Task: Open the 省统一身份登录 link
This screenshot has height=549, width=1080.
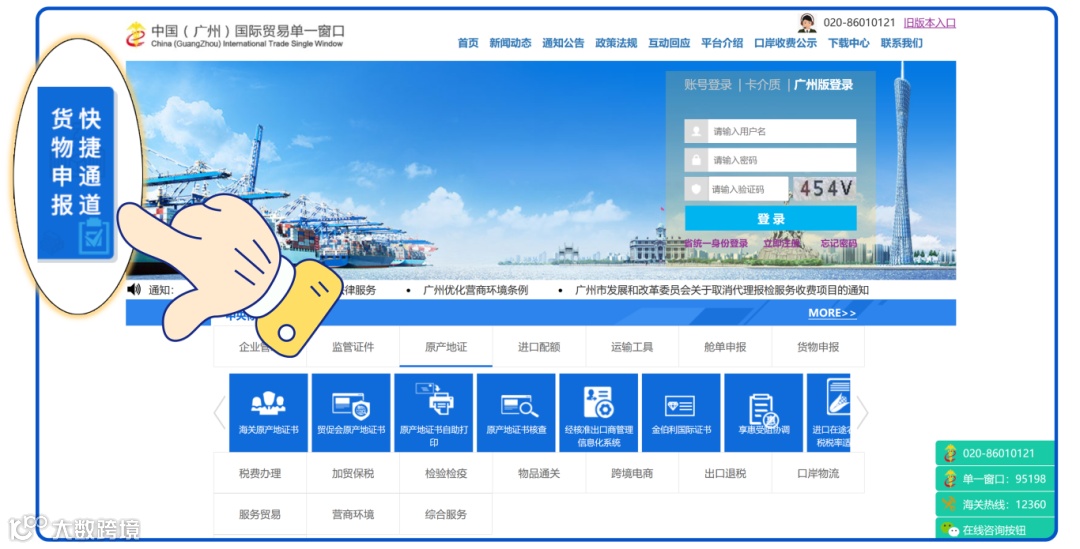Action: (716, 243)
